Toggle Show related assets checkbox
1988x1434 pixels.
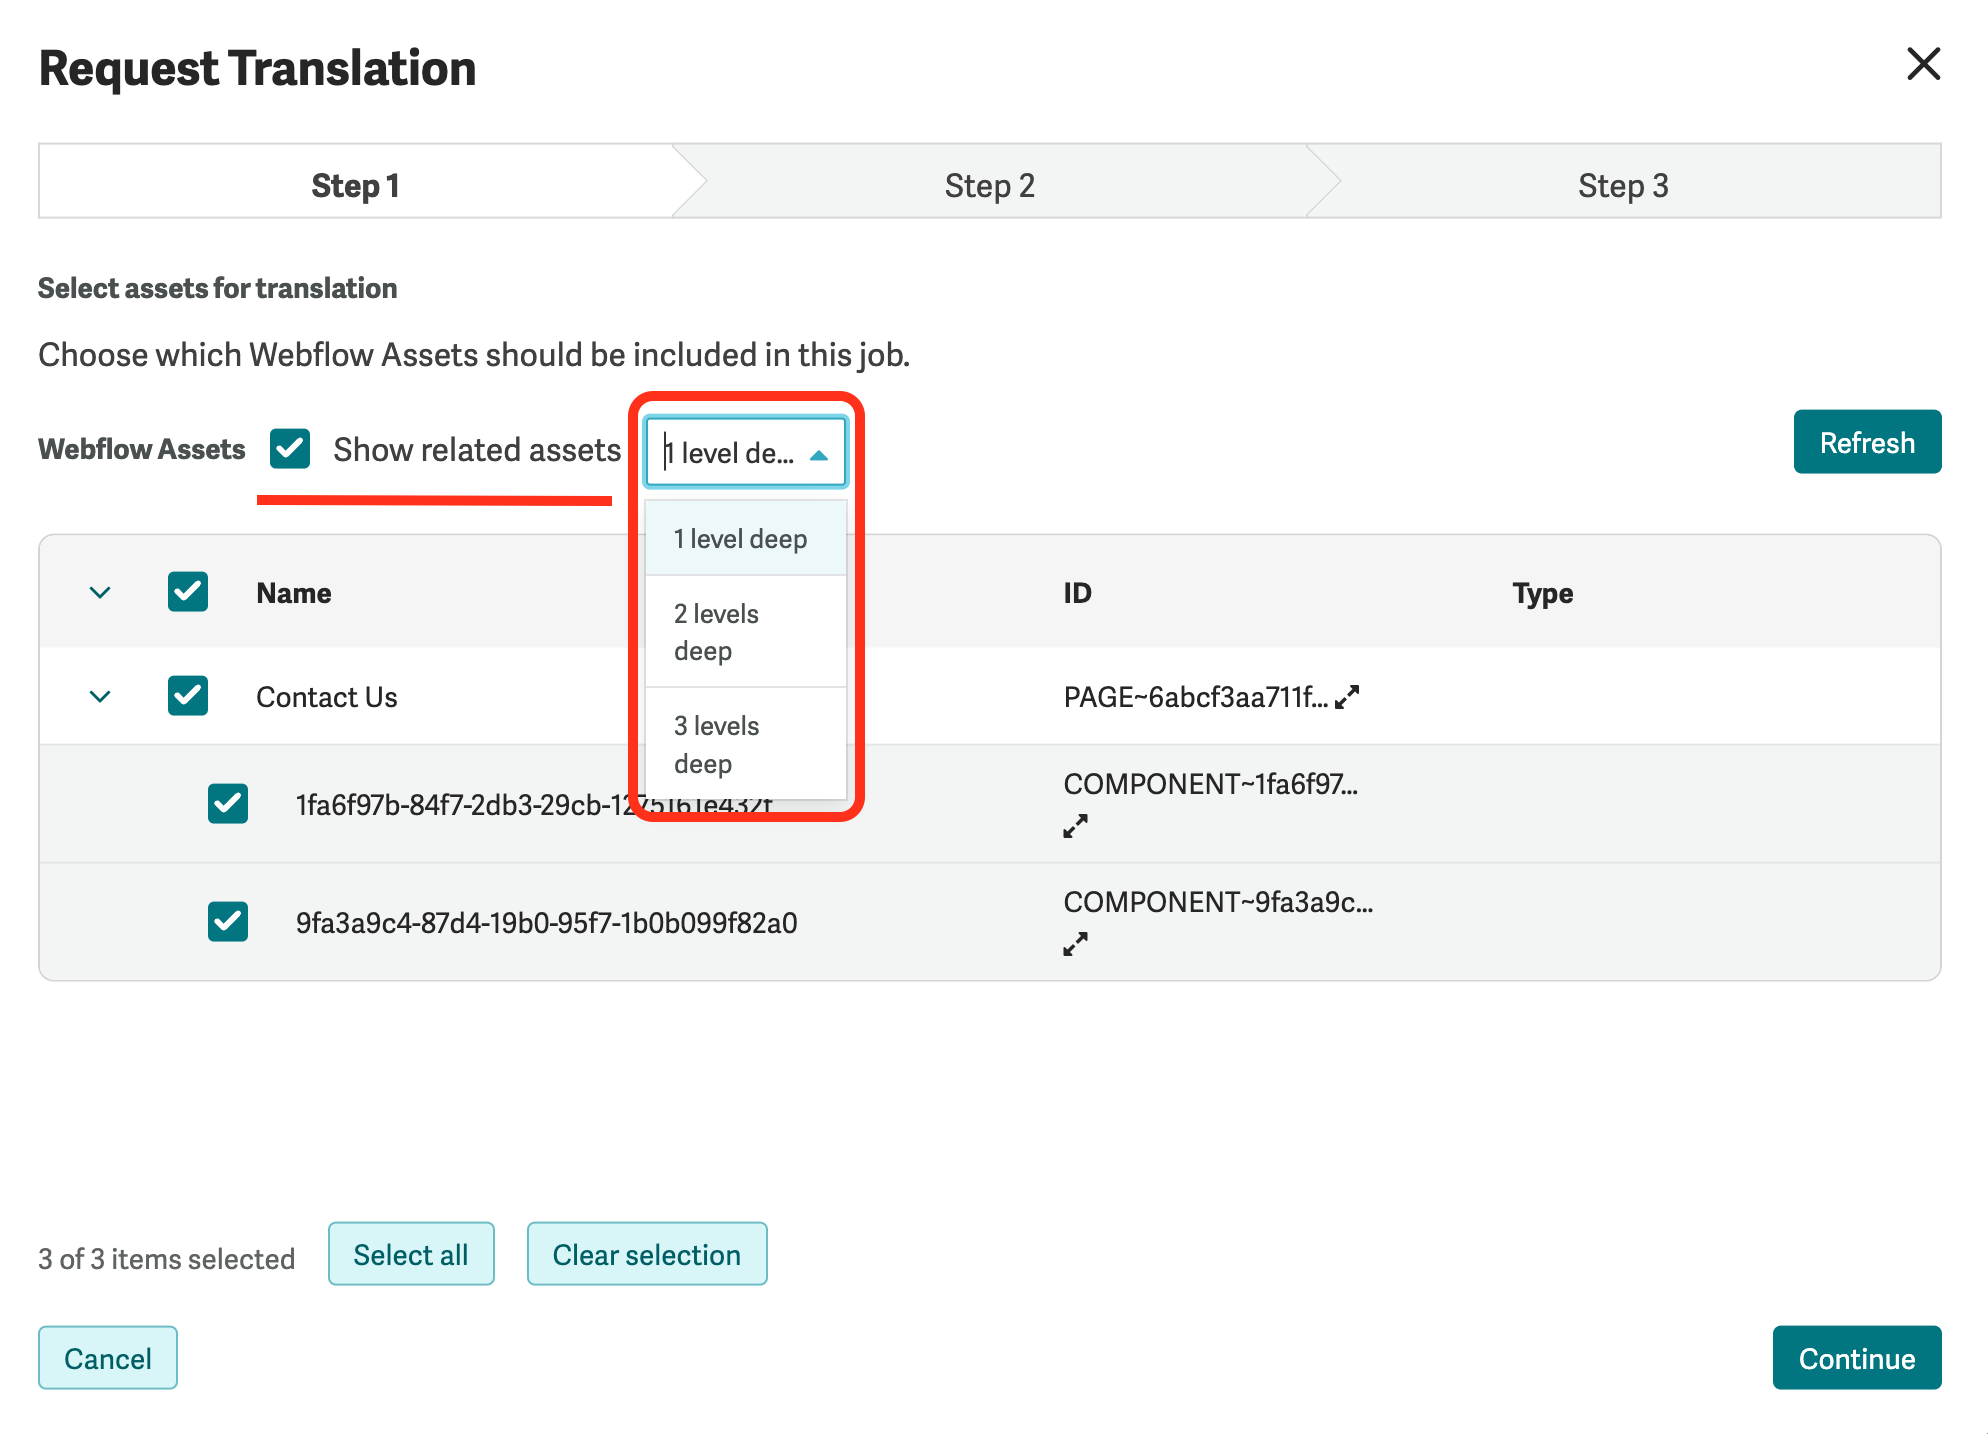(290, 449)
